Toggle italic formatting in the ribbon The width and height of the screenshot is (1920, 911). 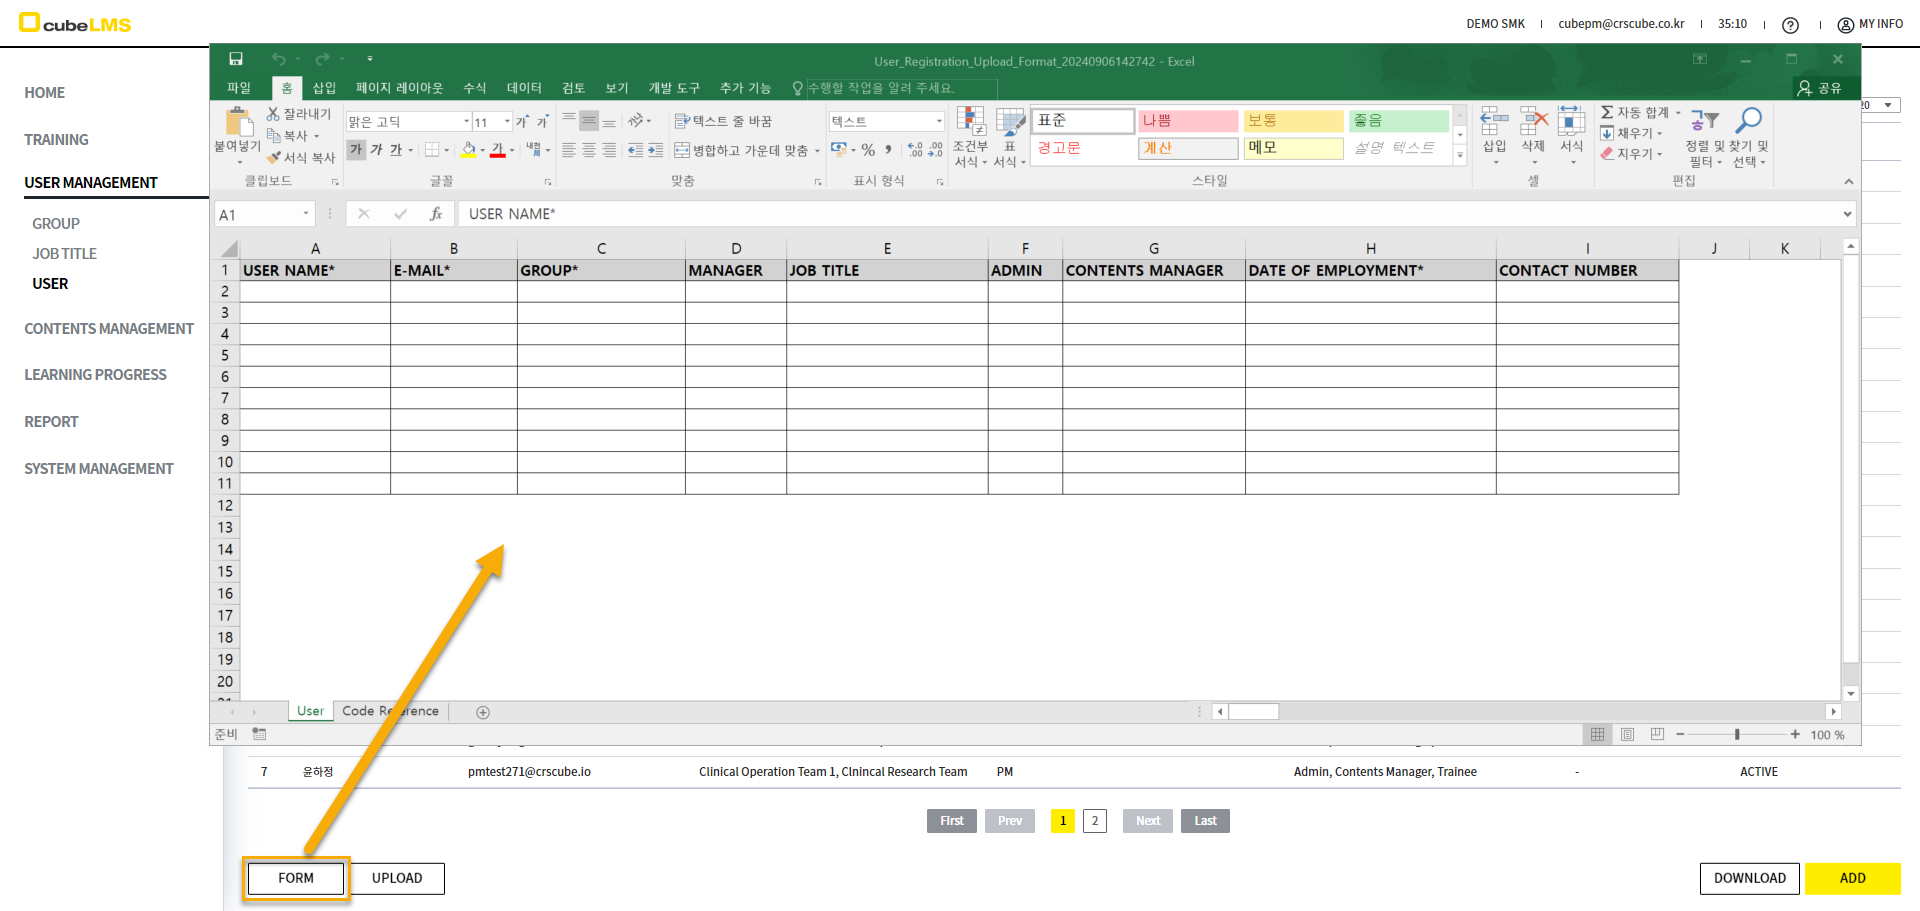point(377,150)
